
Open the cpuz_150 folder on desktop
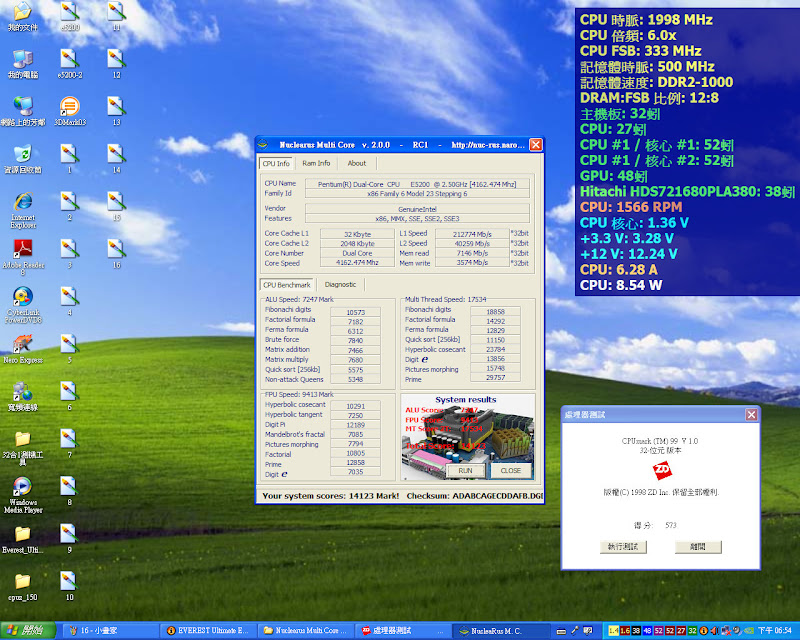[22, 581]
